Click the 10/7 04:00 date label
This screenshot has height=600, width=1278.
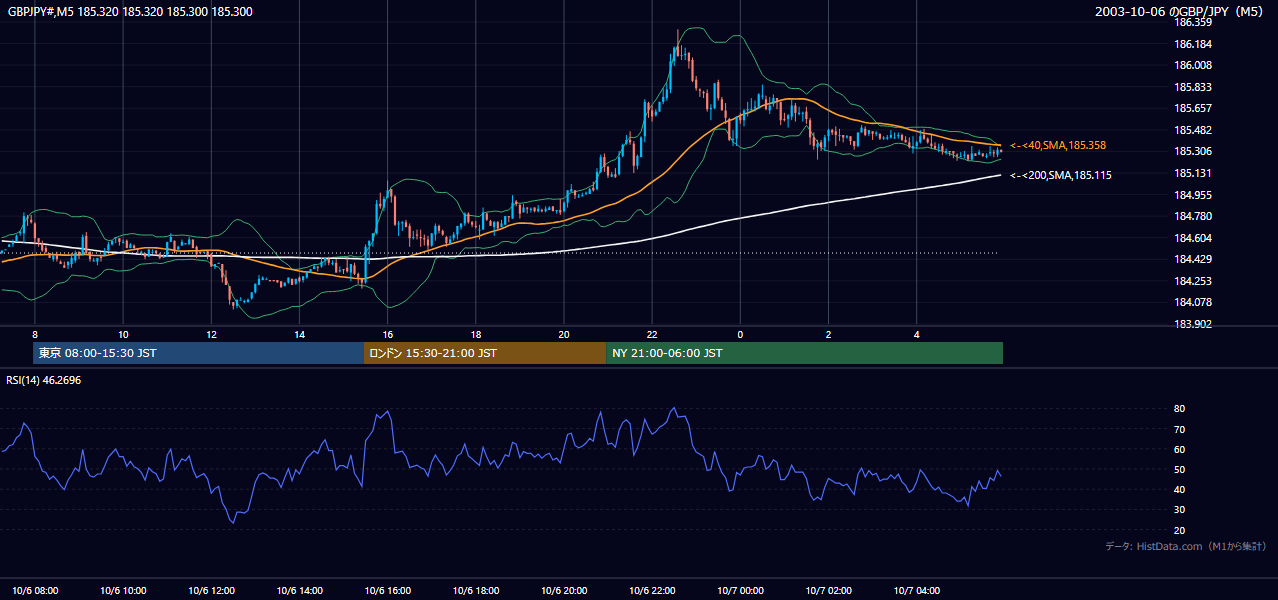click(916, 591)
